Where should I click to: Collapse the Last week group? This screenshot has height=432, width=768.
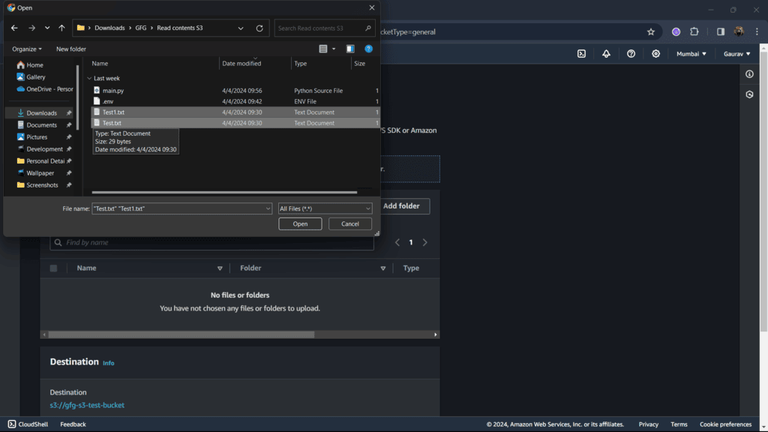[89, 78]
